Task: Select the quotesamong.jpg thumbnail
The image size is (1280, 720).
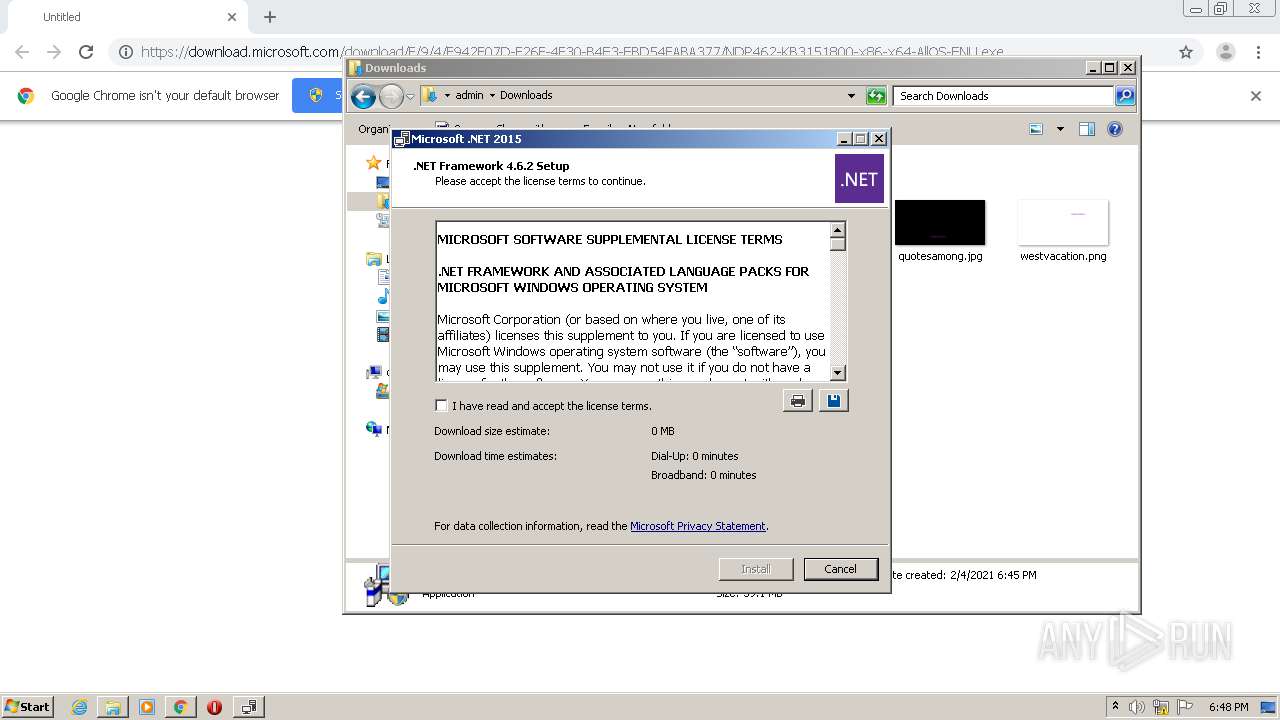Action: (940, 222)
